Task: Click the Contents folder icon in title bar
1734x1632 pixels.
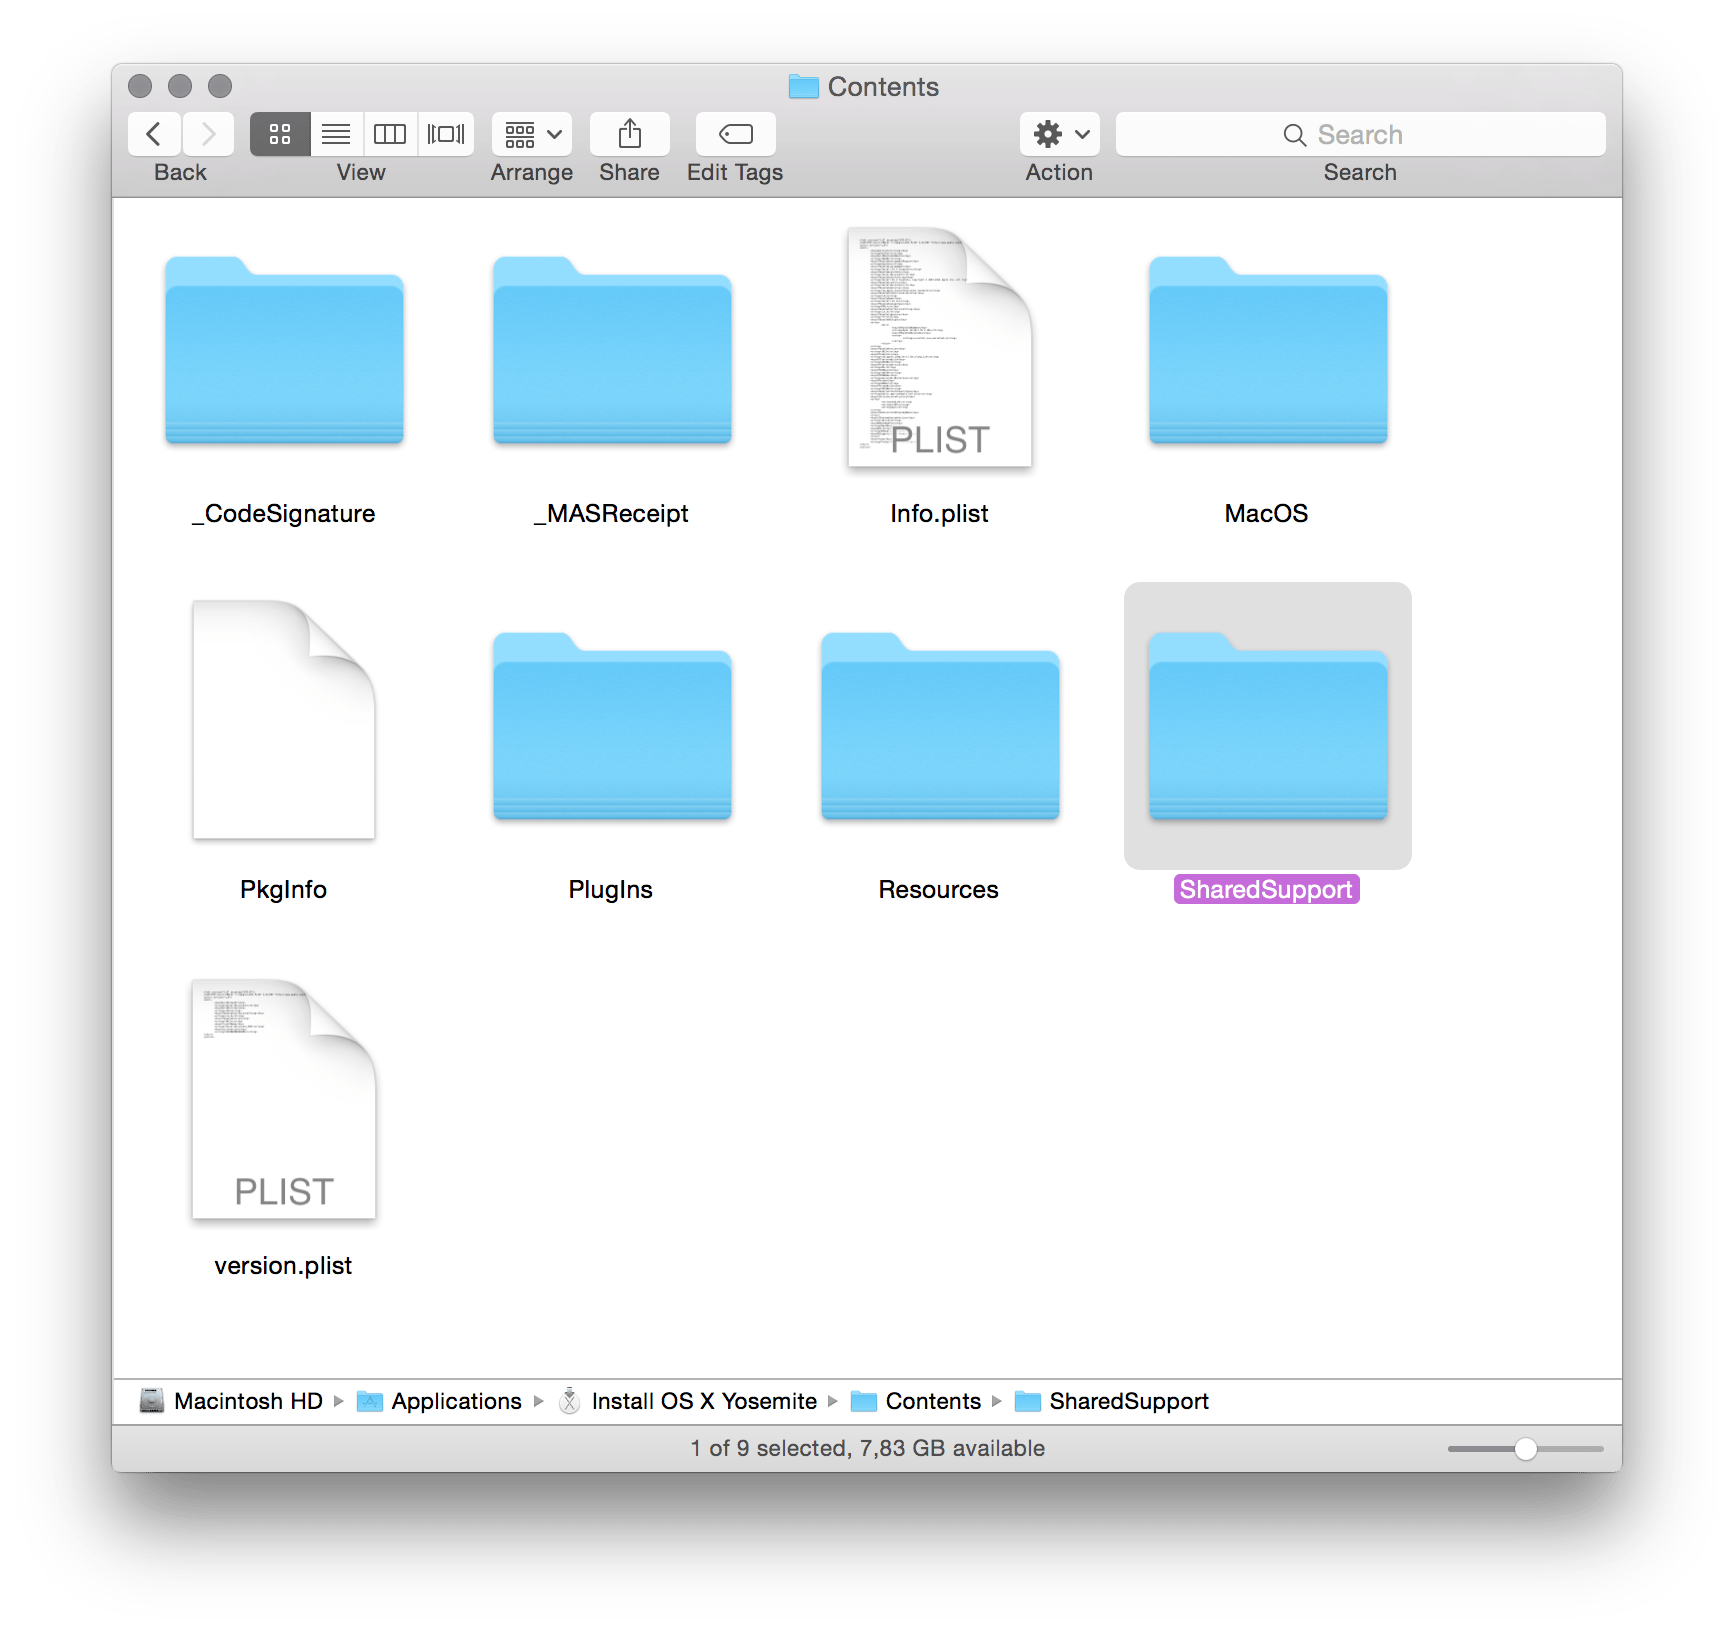Action: pos(804,87)
